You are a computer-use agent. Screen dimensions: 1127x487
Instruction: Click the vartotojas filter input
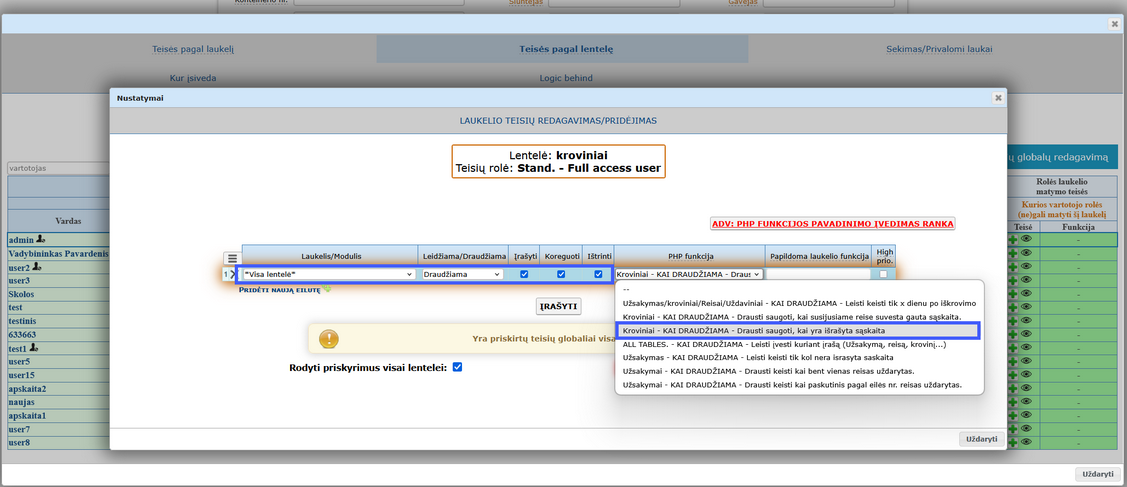point(58,168)
